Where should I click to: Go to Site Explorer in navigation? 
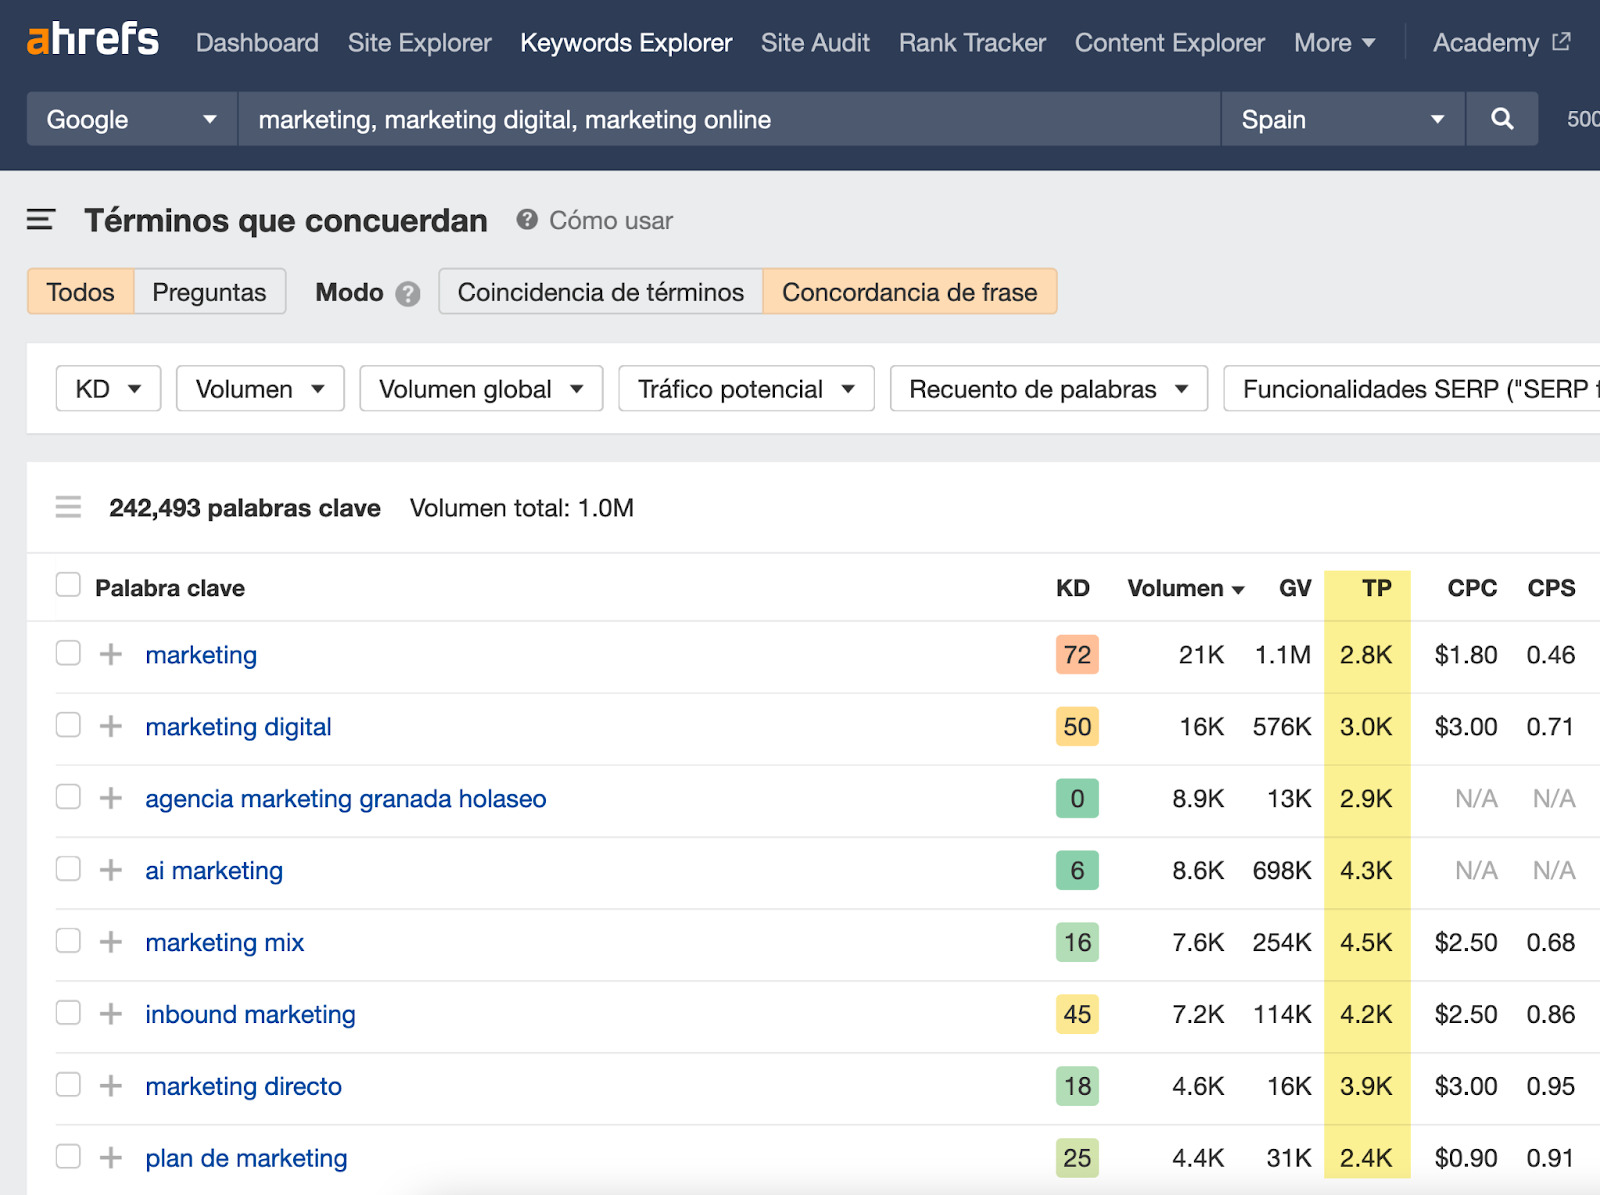coord(419,43)
